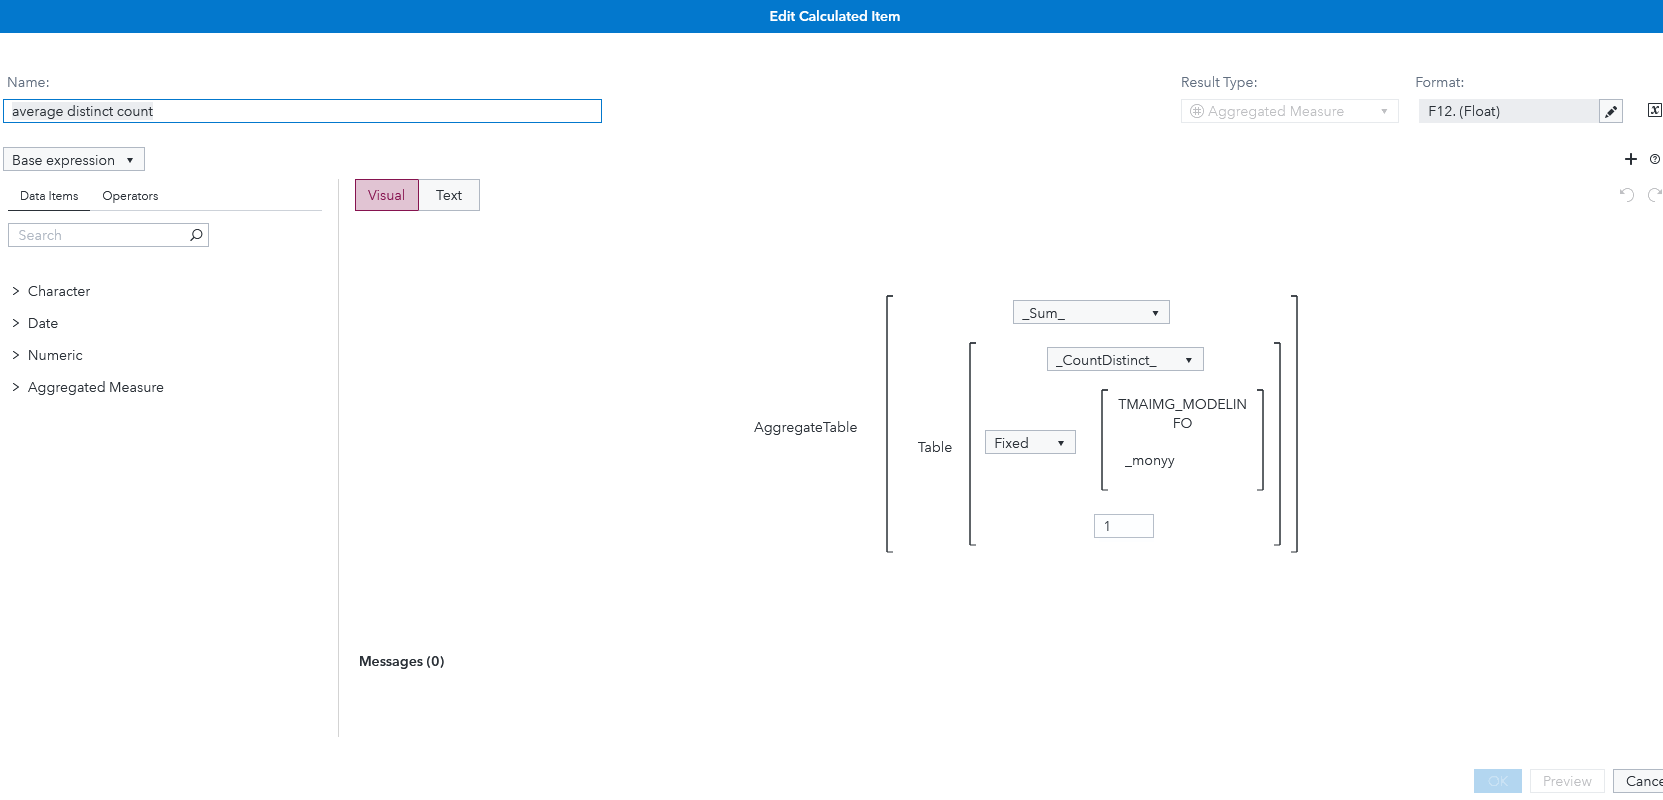Open the Fixed dropdown in Table
The width and height of the screenshot is (1663, 800).
1030,443
